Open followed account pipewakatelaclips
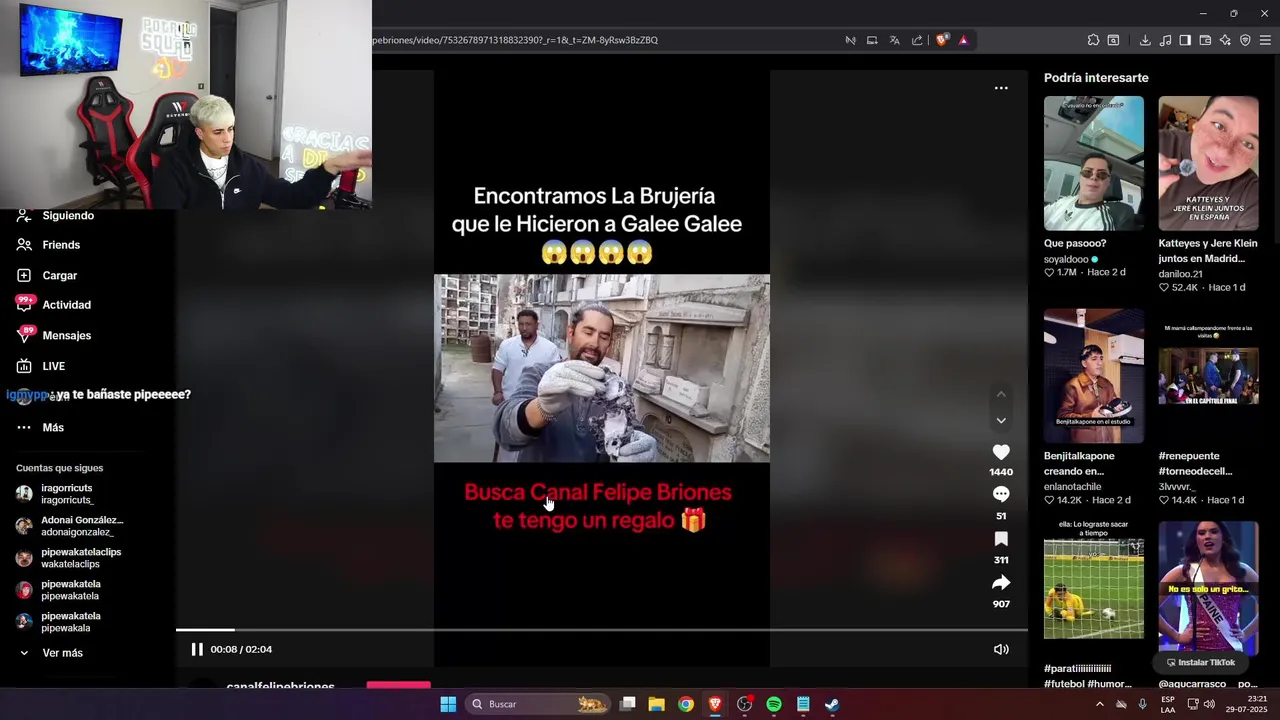The width and height of the screenshot is (1280, 720). [x=81, y=558]
